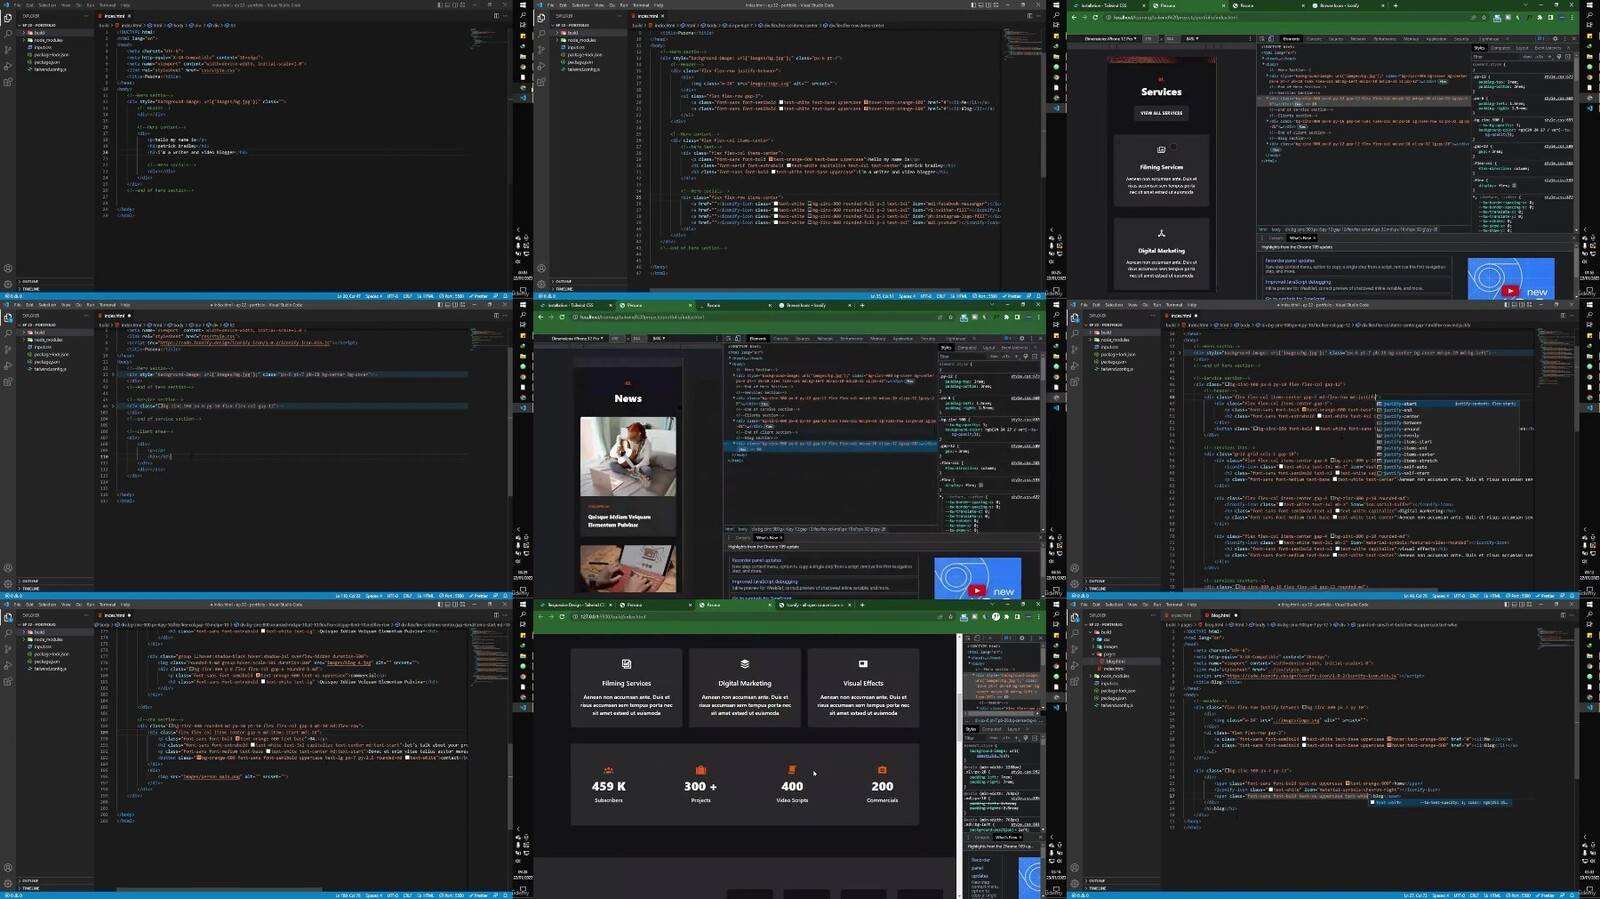Click VIEW ALL SERVICES button in top-right Chrome page

click(x=1161, y=113)
